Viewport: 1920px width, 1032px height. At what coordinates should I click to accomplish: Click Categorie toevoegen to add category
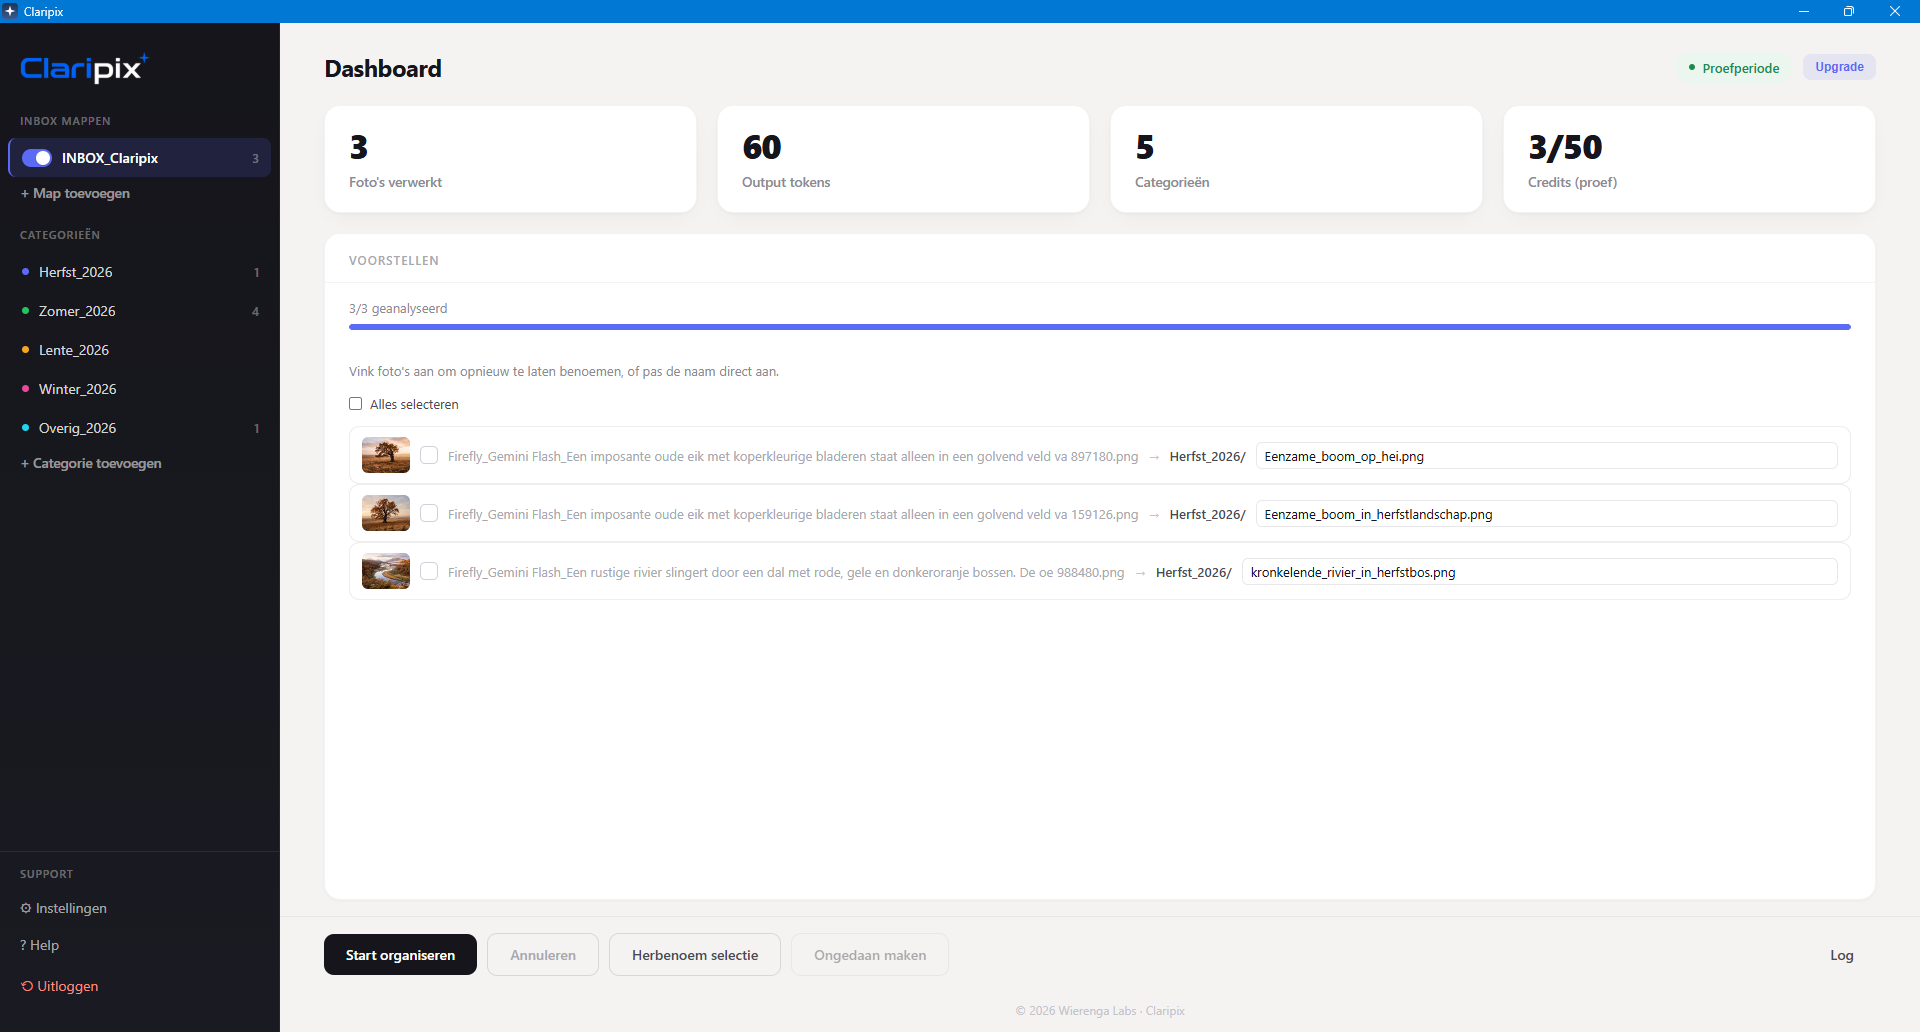click(x=91, y=463)
